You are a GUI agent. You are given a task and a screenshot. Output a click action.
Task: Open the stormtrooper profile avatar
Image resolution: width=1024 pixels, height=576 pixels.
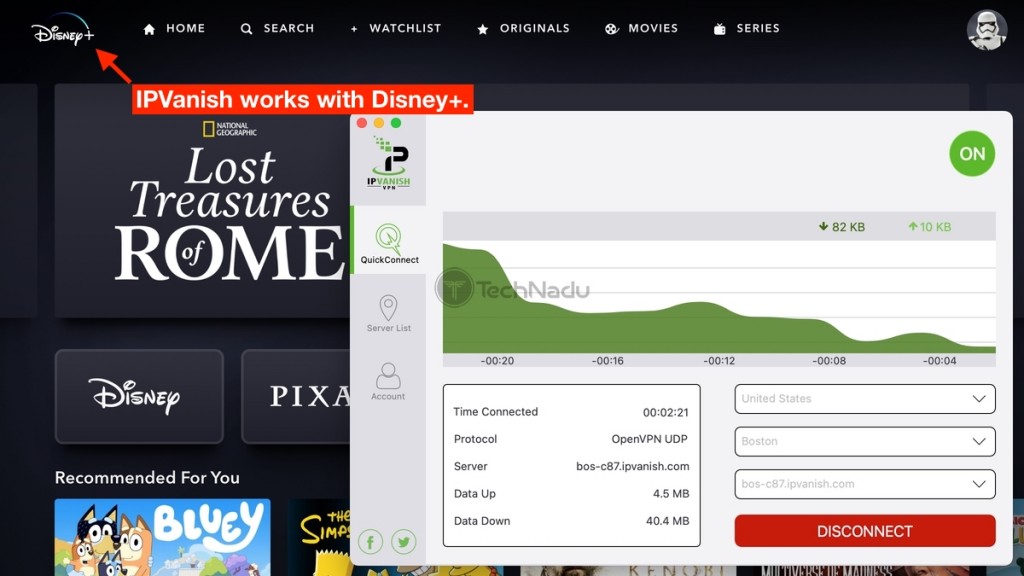[987, 29]
